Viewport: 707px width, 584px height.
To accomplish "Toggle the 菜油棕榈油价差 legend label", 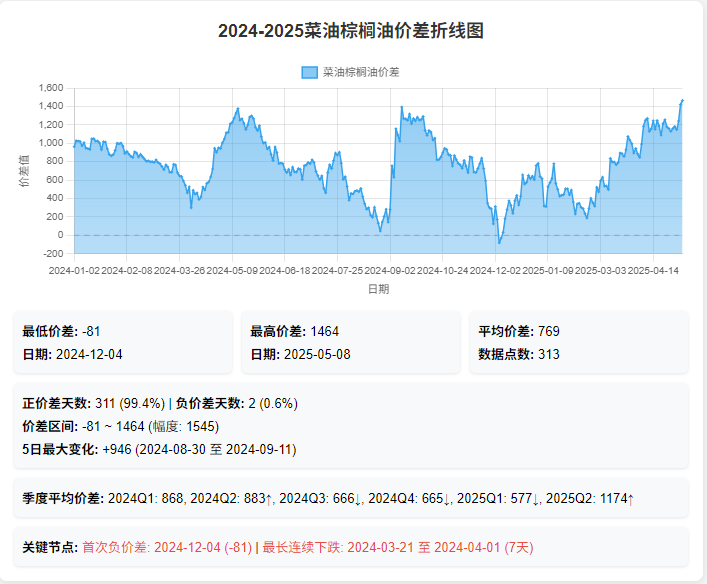I will point(360,72).
